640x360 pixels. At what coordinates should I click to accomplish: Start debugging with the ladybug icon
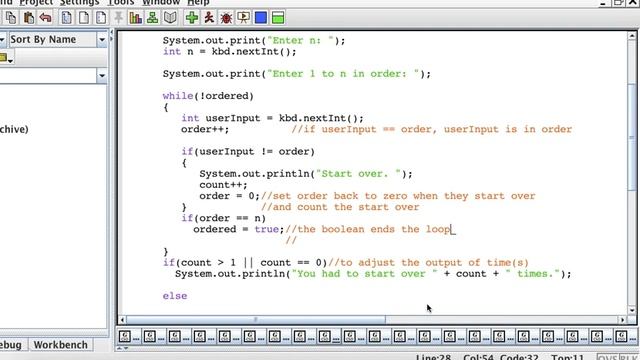(x=226, y=18)
